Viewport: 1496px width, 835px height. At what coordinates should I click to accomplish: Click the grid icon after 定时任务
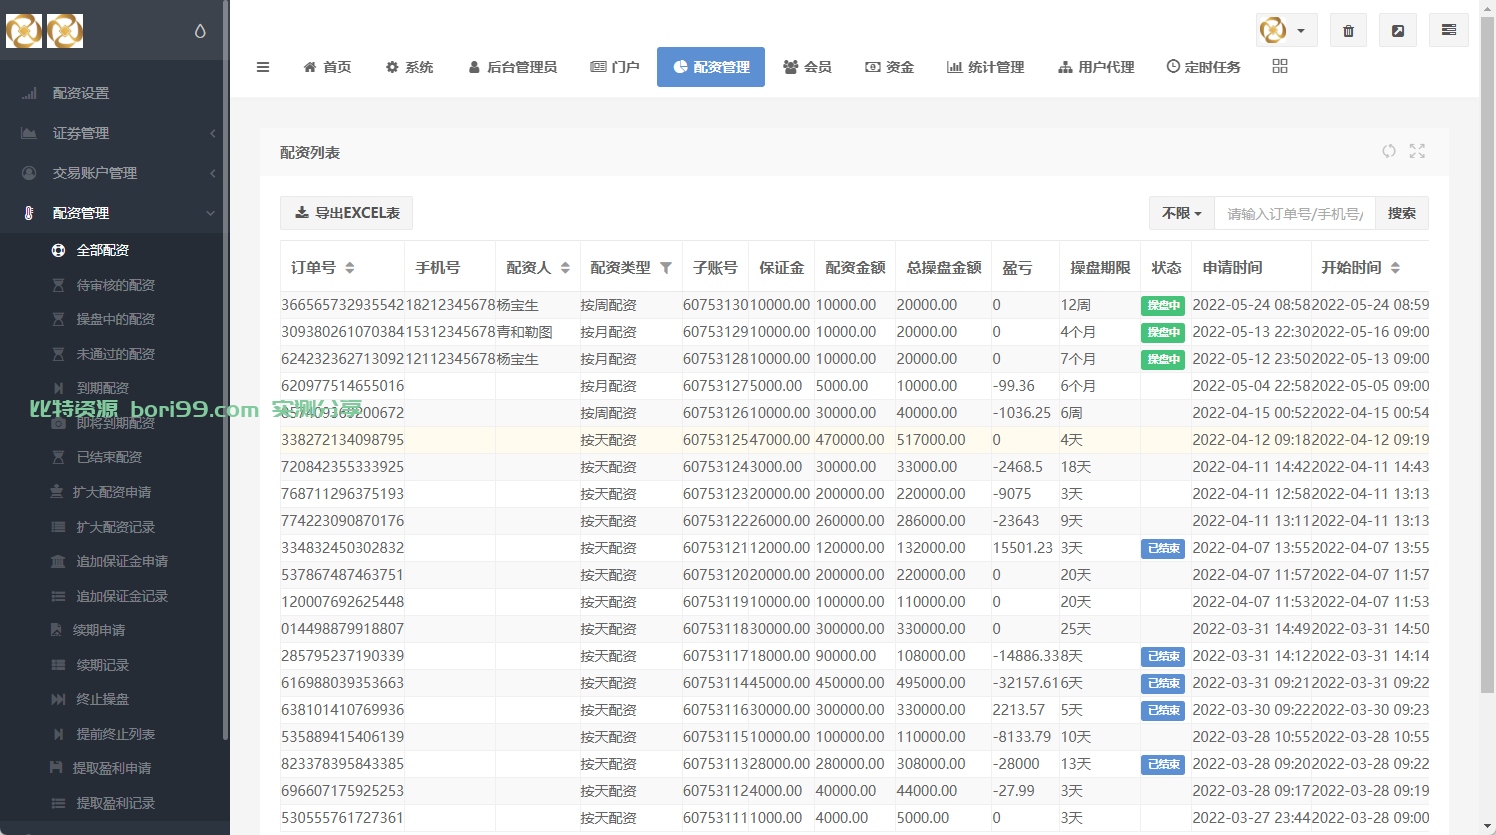(x=1280, y=66)
